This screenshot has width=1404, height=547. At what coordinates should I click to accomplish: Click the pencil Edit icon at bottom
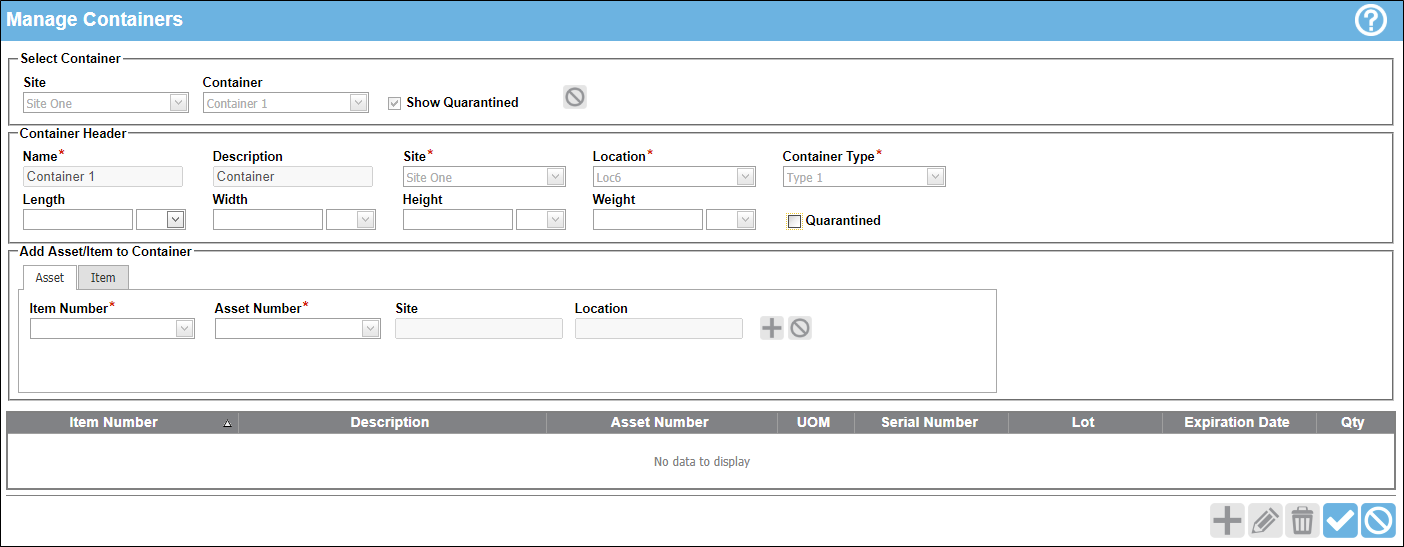(1265, 520)
